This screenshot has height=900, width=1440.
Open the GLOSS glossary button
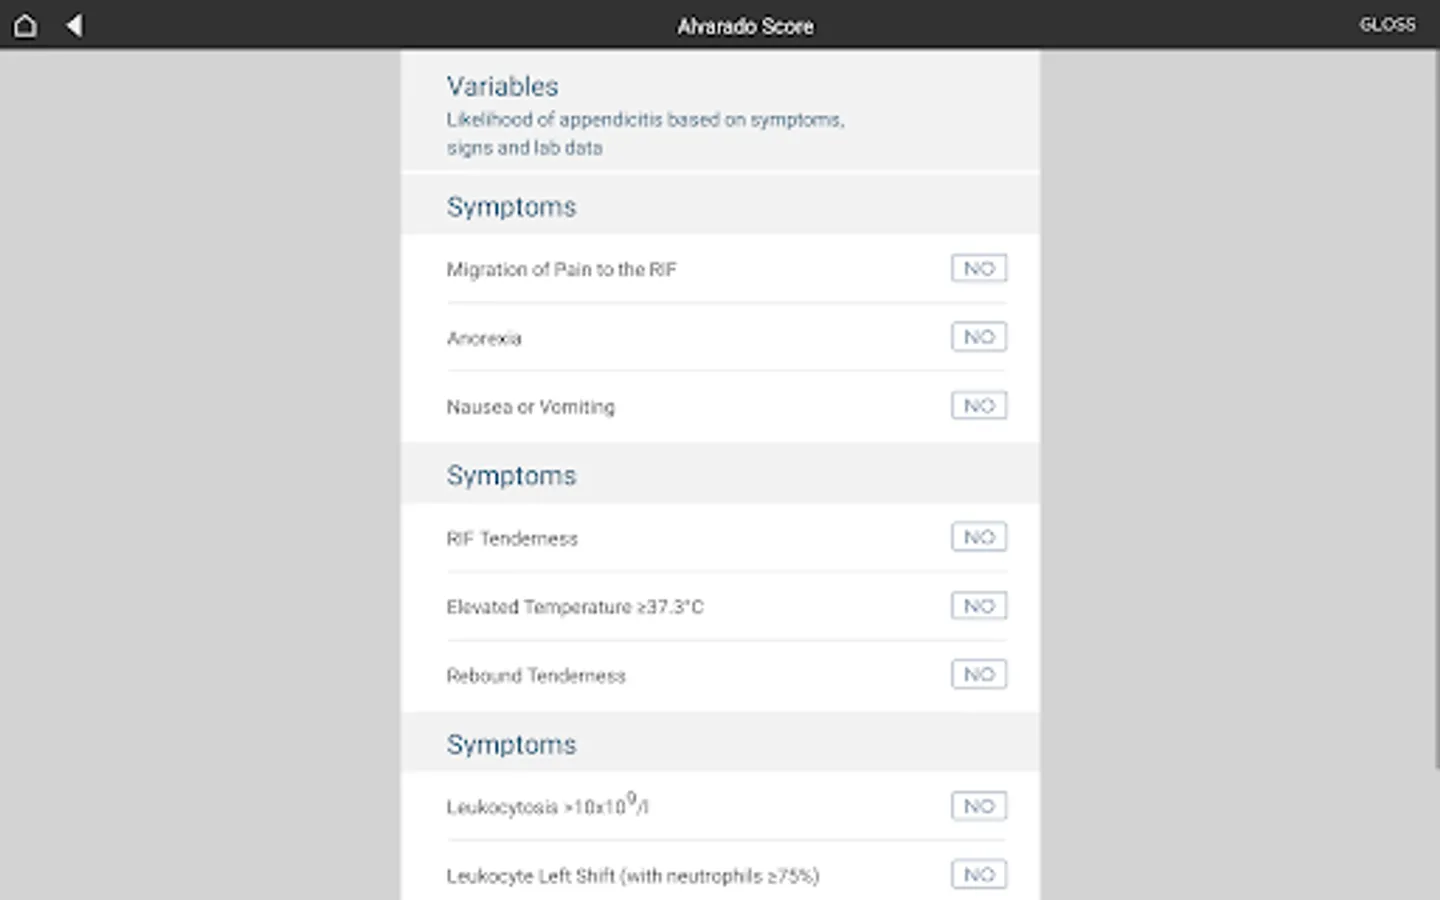pyautogui.click(x=1387, y=25)
